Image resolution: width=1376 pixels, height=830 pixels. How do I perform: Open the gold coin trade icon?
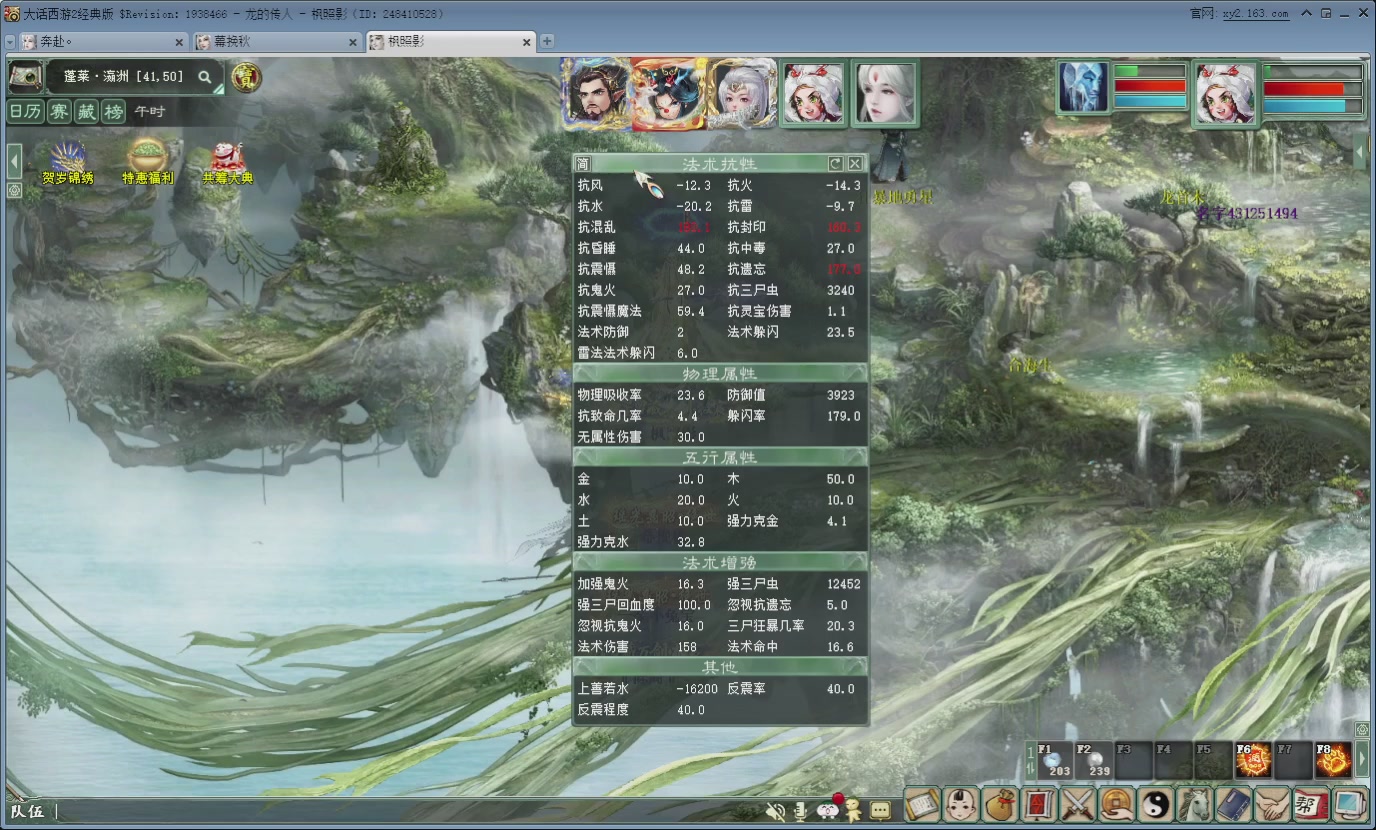pos(1117,804)
